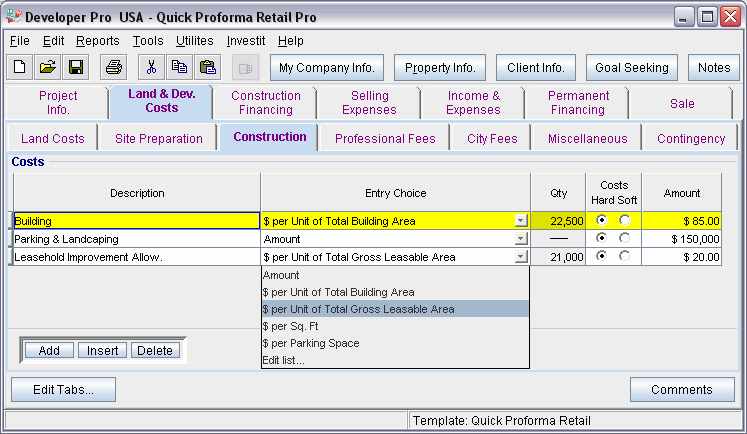Select Soft cost radio for Building row

625,220
